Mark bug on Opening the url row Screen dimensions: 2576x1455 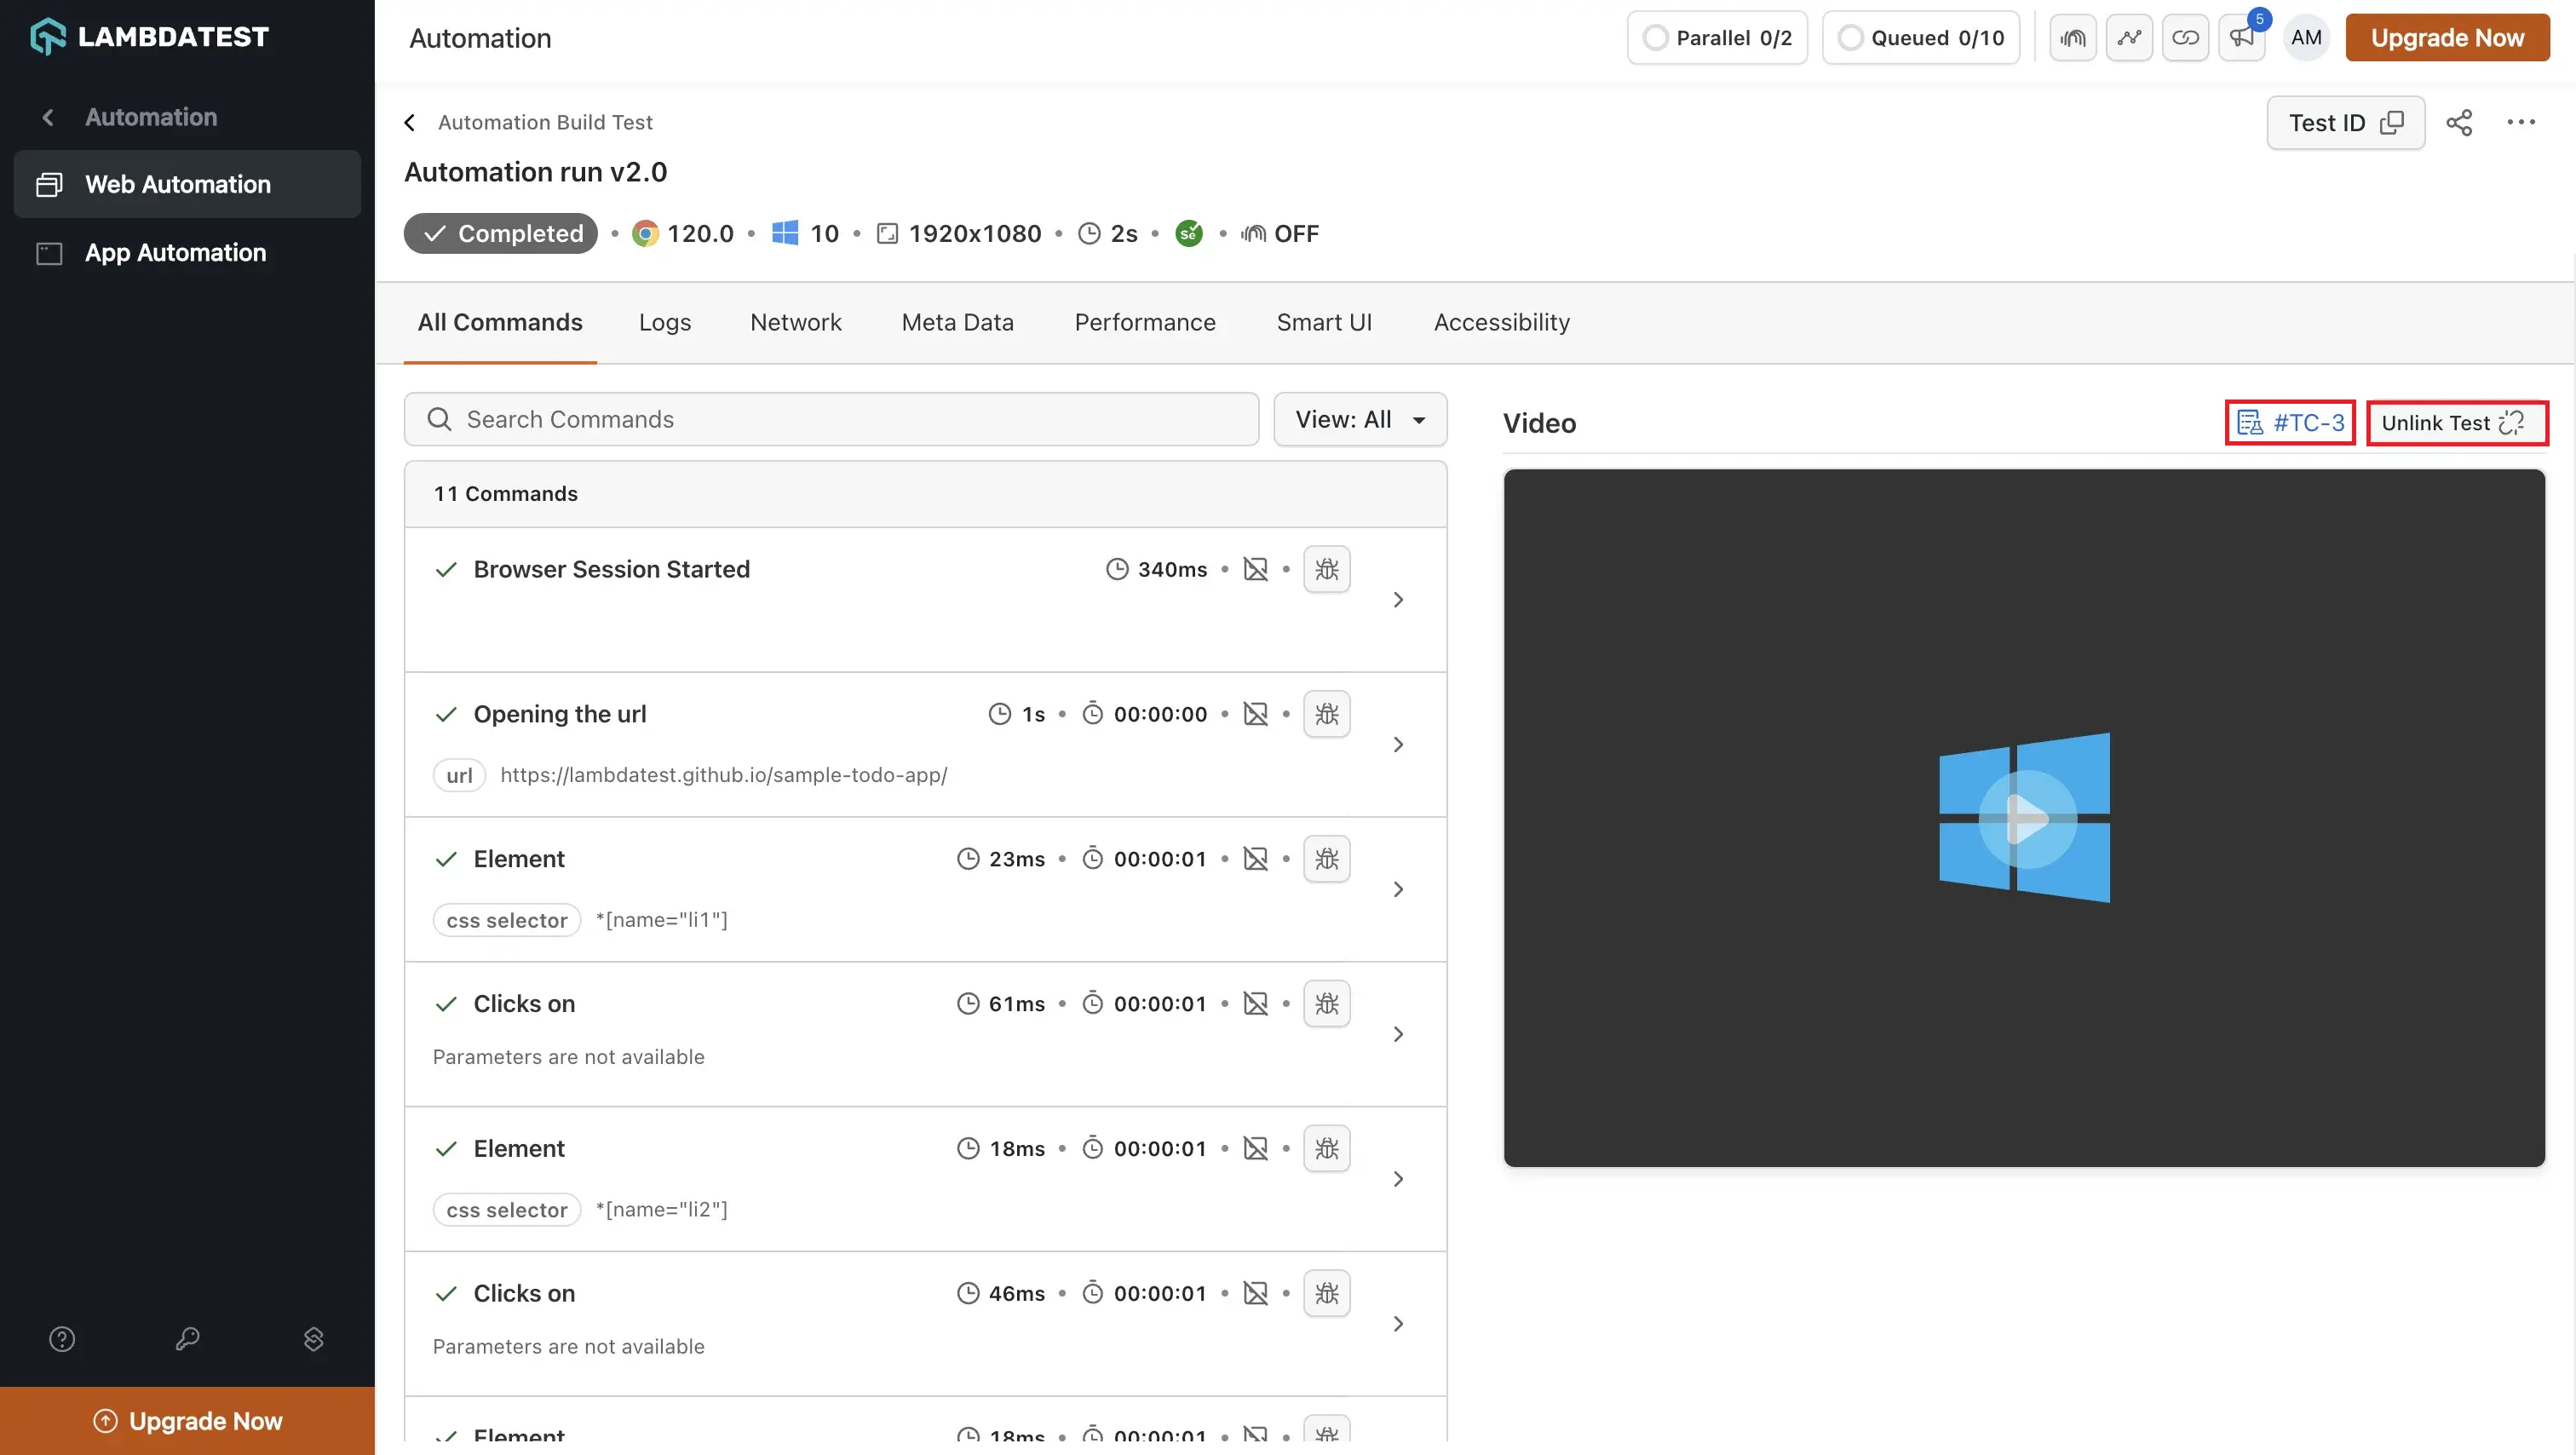pyautogui.click(x=1327, y=714)
